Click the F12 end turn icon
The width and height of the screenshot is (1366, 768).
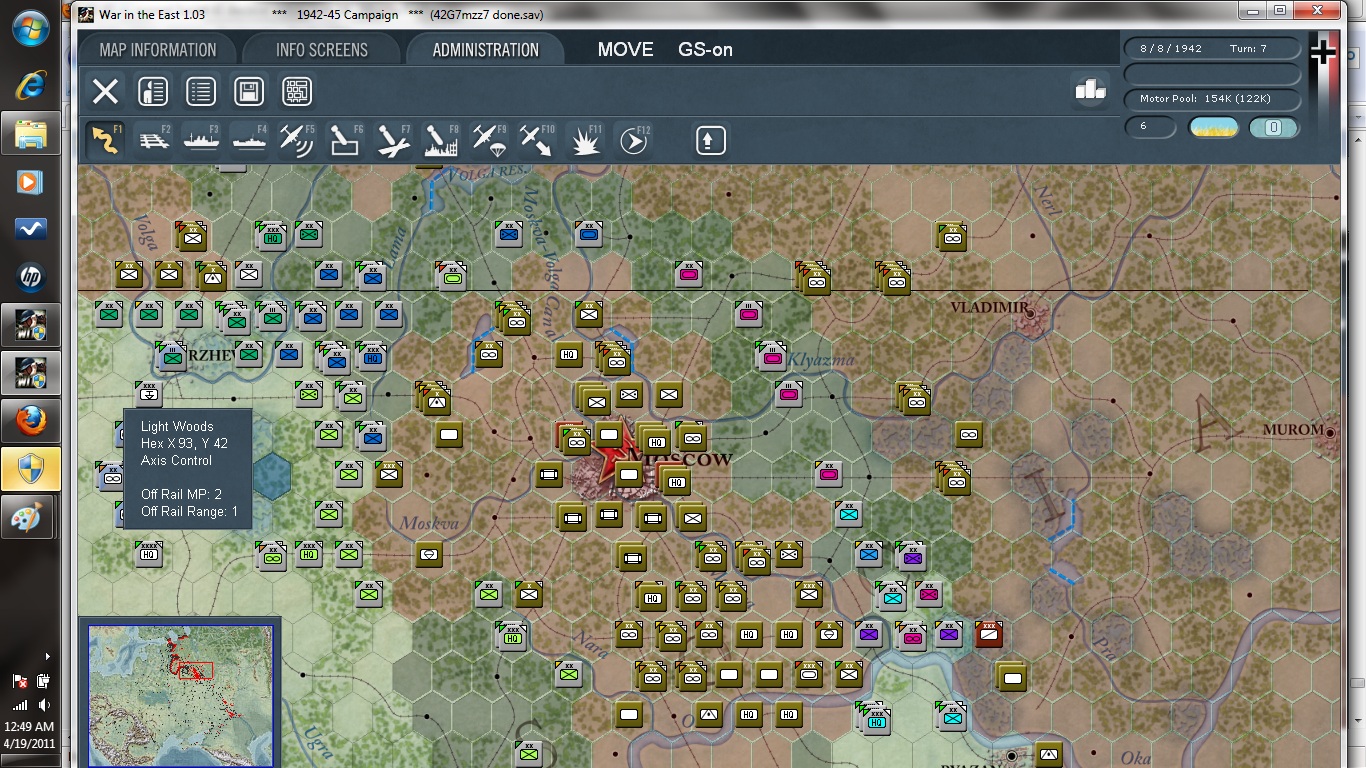[633, 140]
